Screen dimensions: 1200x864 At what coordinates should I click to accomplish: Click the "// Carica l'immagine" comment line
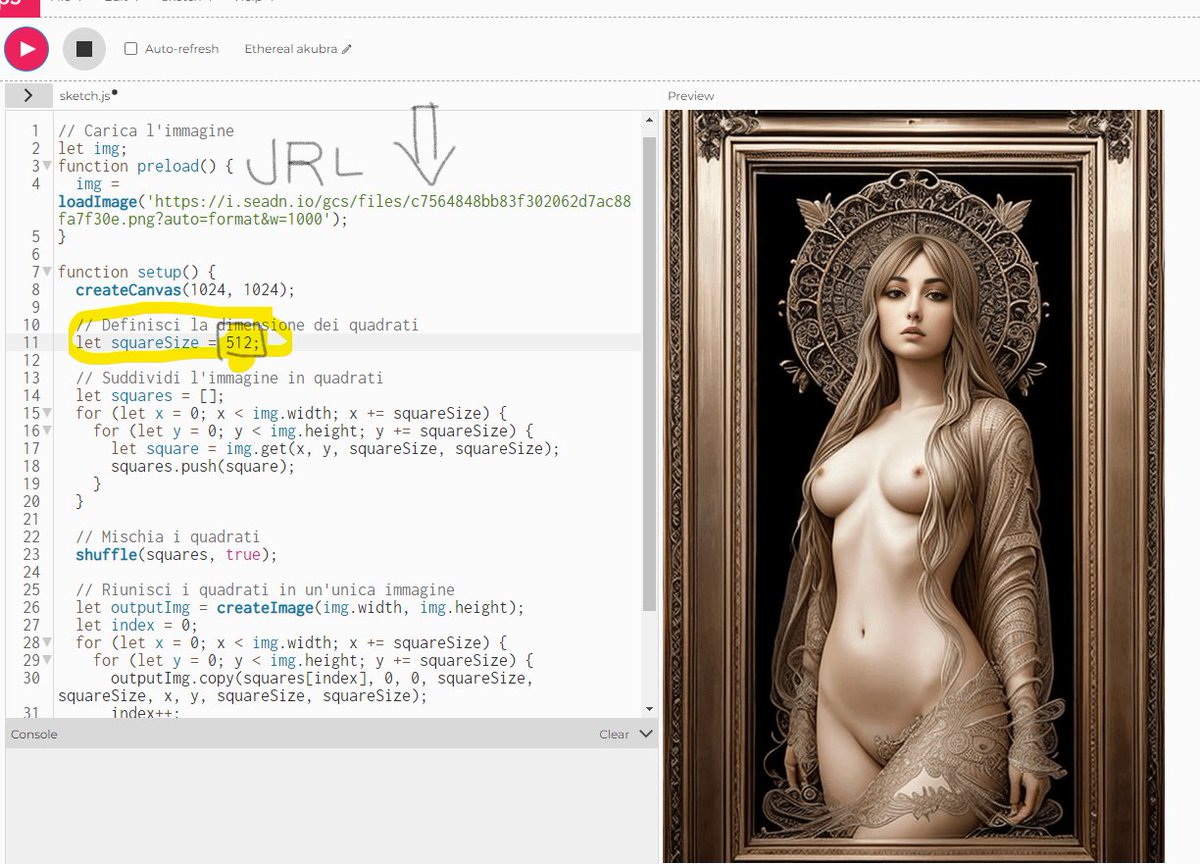pyautogui.click(x=146, y=131)
